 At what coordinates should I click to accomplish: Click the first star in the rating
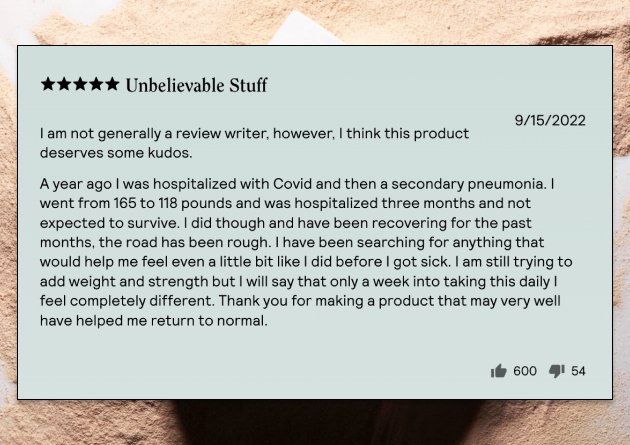click(x=48, y=85)
